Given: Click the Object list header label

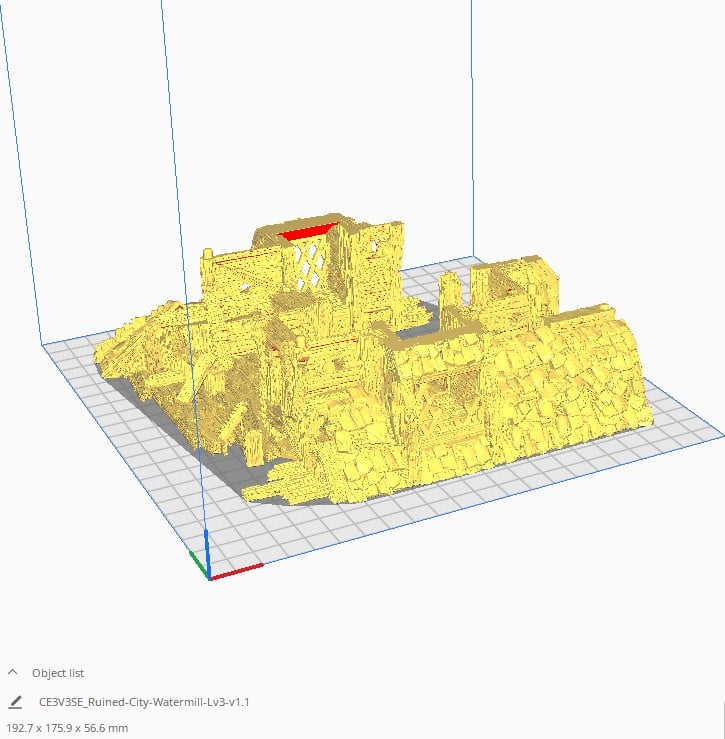Looking at the screenshot, I should (58, 673).
